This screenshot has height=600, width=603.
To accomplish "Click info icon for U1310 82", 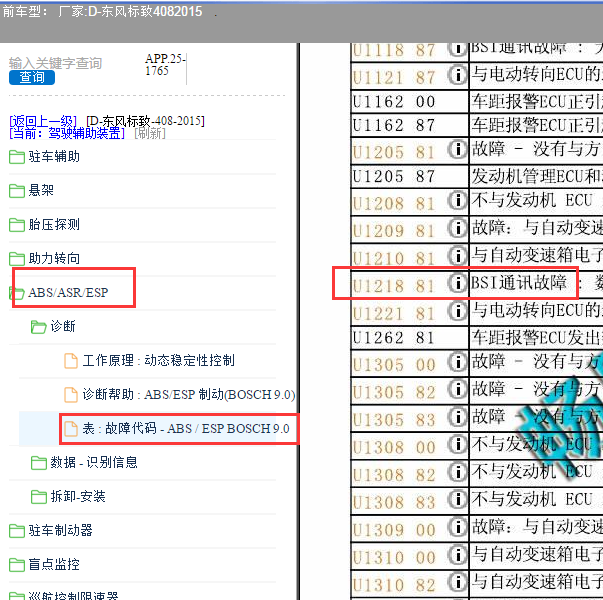I will pyautogui.click(x=457, y=582).
